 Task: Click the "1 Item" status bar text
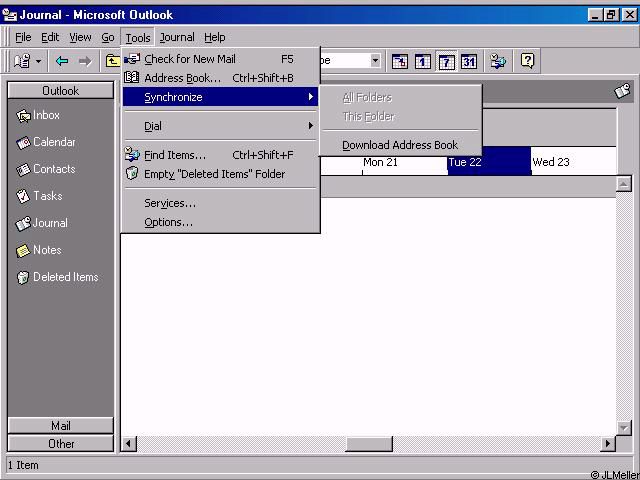coord(23,465)
